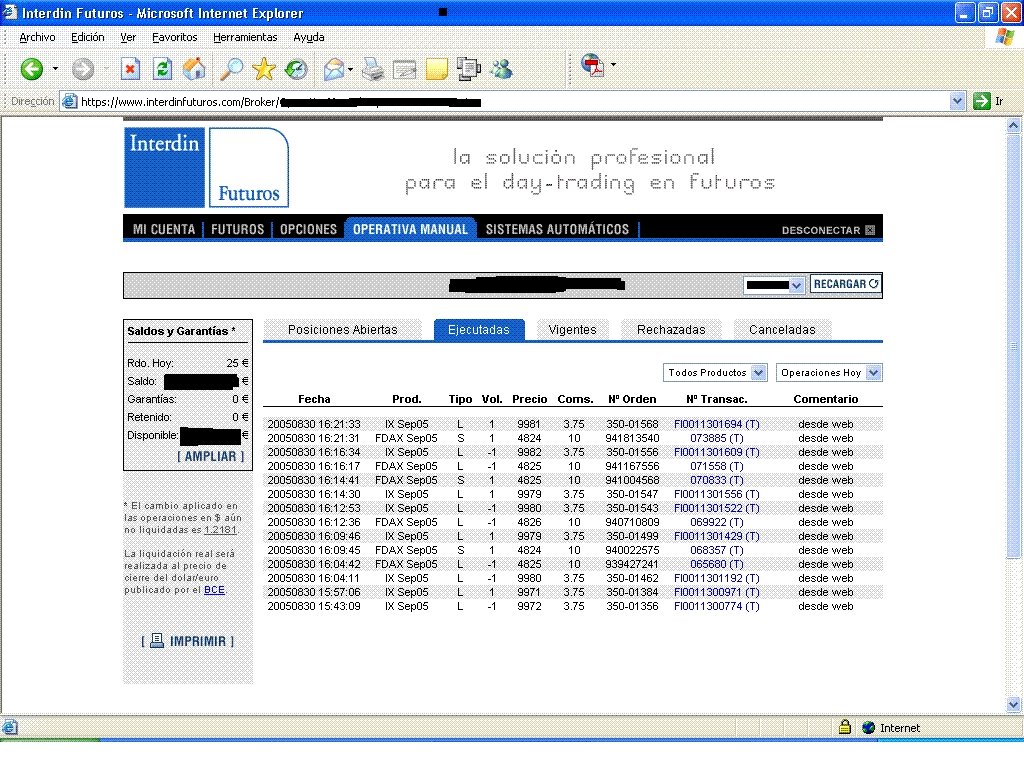Select the Ejecutadas tab
This screenshot has height=768, width=1024.
click(x=479, y=330)
